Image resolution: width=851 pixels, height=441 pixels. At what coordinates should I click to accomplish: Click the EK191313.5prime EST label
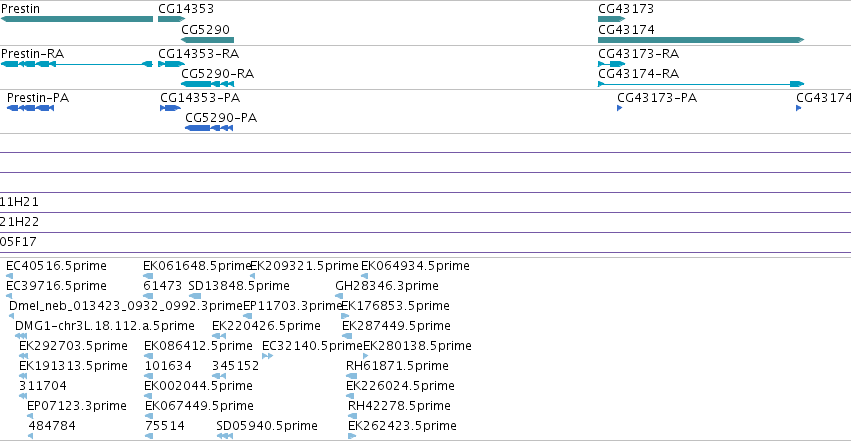(73, 366)
